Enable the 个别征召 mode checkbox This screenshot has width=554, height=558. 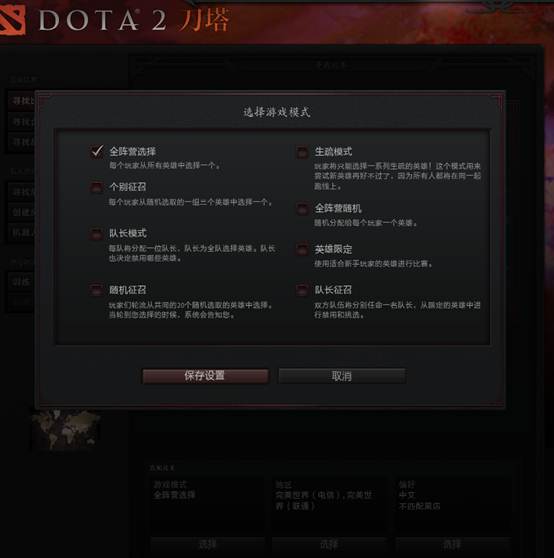pyautogui.click(x=96, y=187)
